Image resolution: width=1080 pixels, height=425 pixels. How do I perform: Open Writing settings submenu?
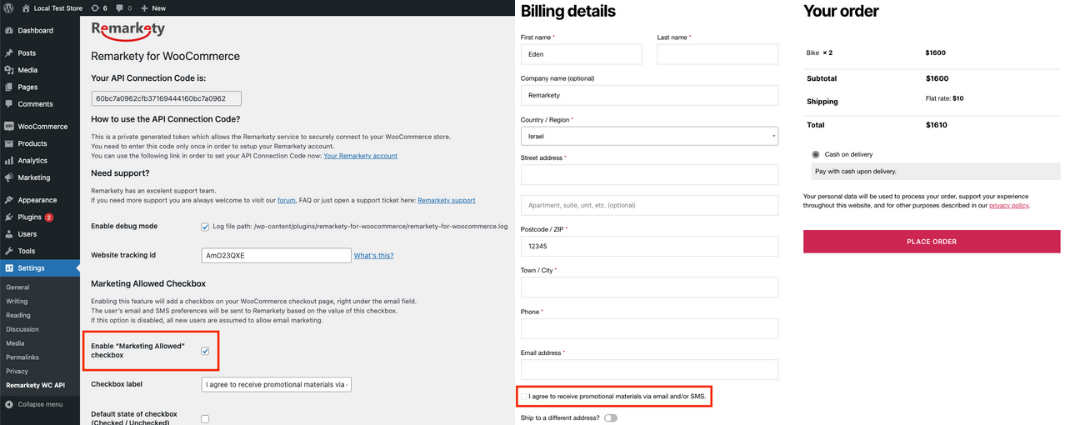coord(17,302)
